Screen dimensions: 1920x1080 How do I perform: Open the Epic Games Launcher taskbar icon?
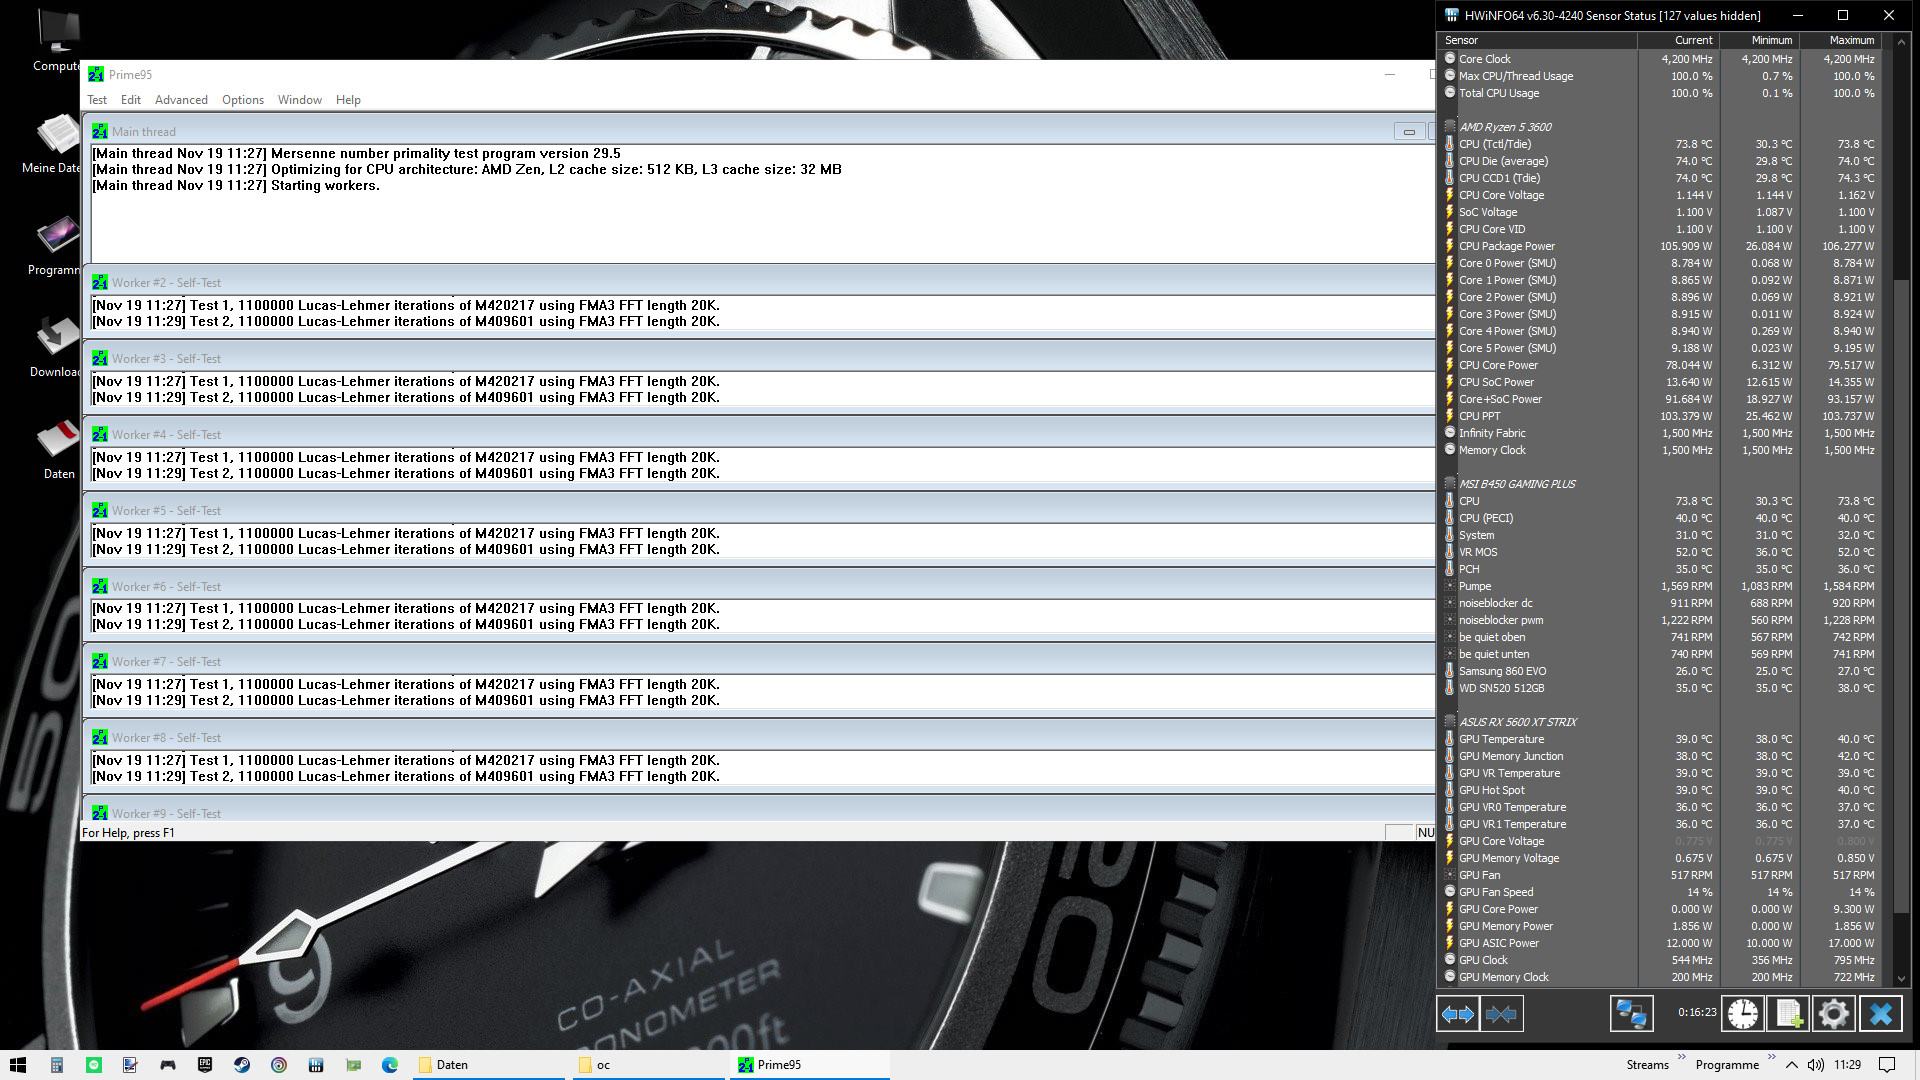click(204, 1065)
